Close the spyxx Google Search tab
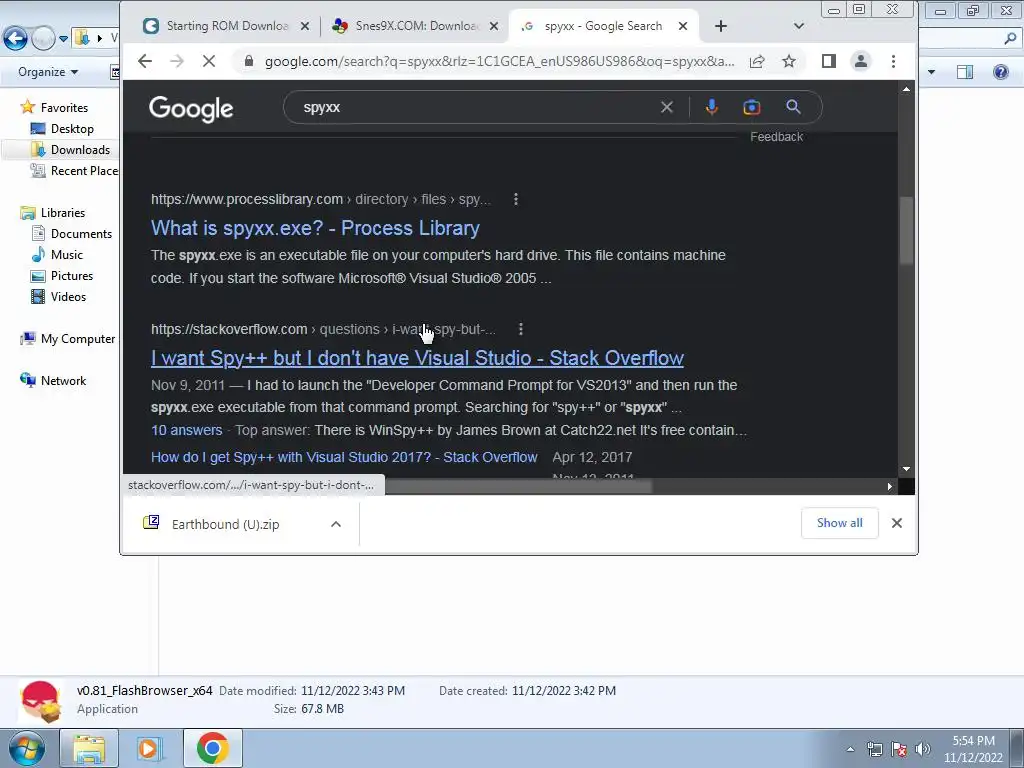 tap(682, 26)
